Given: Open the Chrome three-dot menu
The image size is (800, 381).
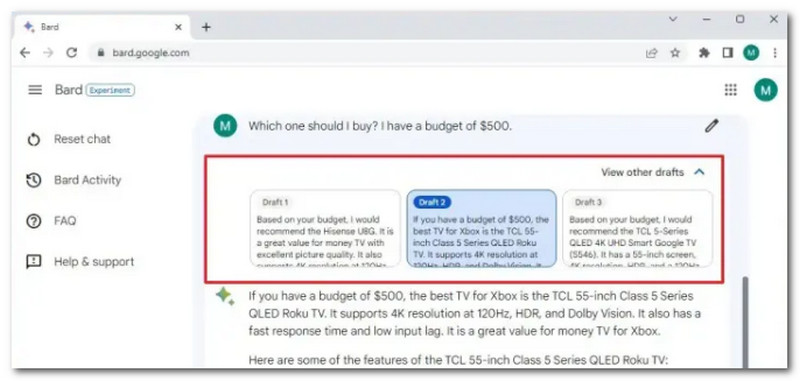Looking at the screenshot, I should point(775,53).
